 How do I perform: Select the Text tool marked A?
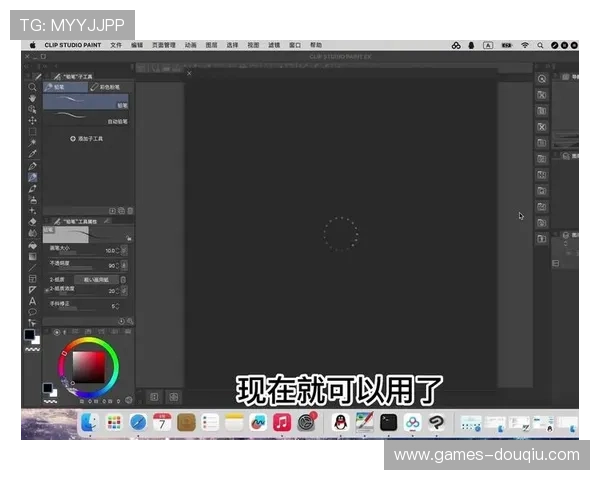[33, 301]
